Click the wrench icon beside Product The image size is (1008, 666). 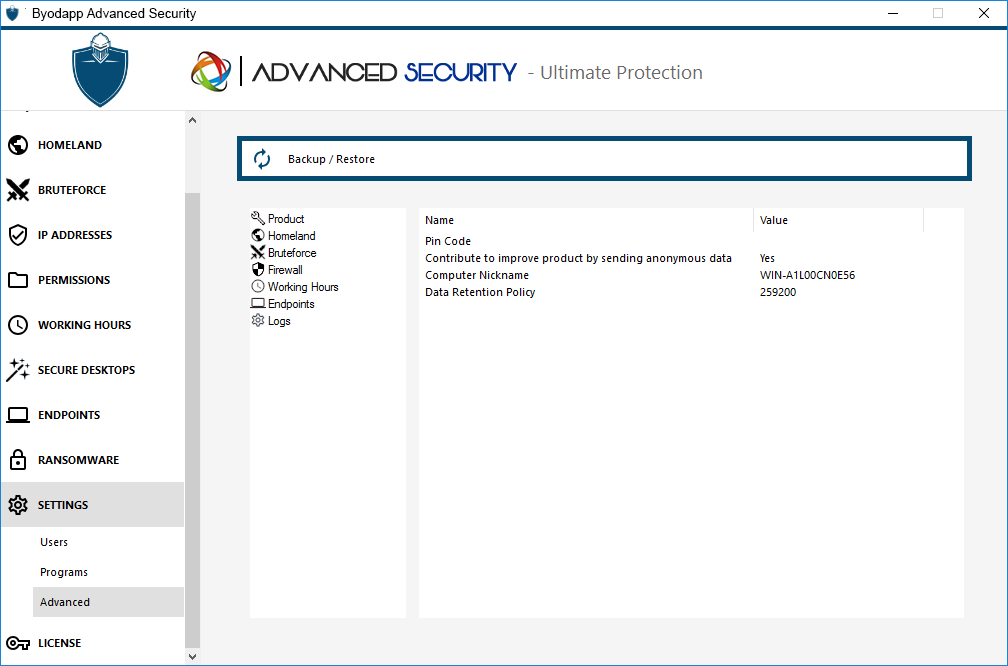tap(258, 218)
